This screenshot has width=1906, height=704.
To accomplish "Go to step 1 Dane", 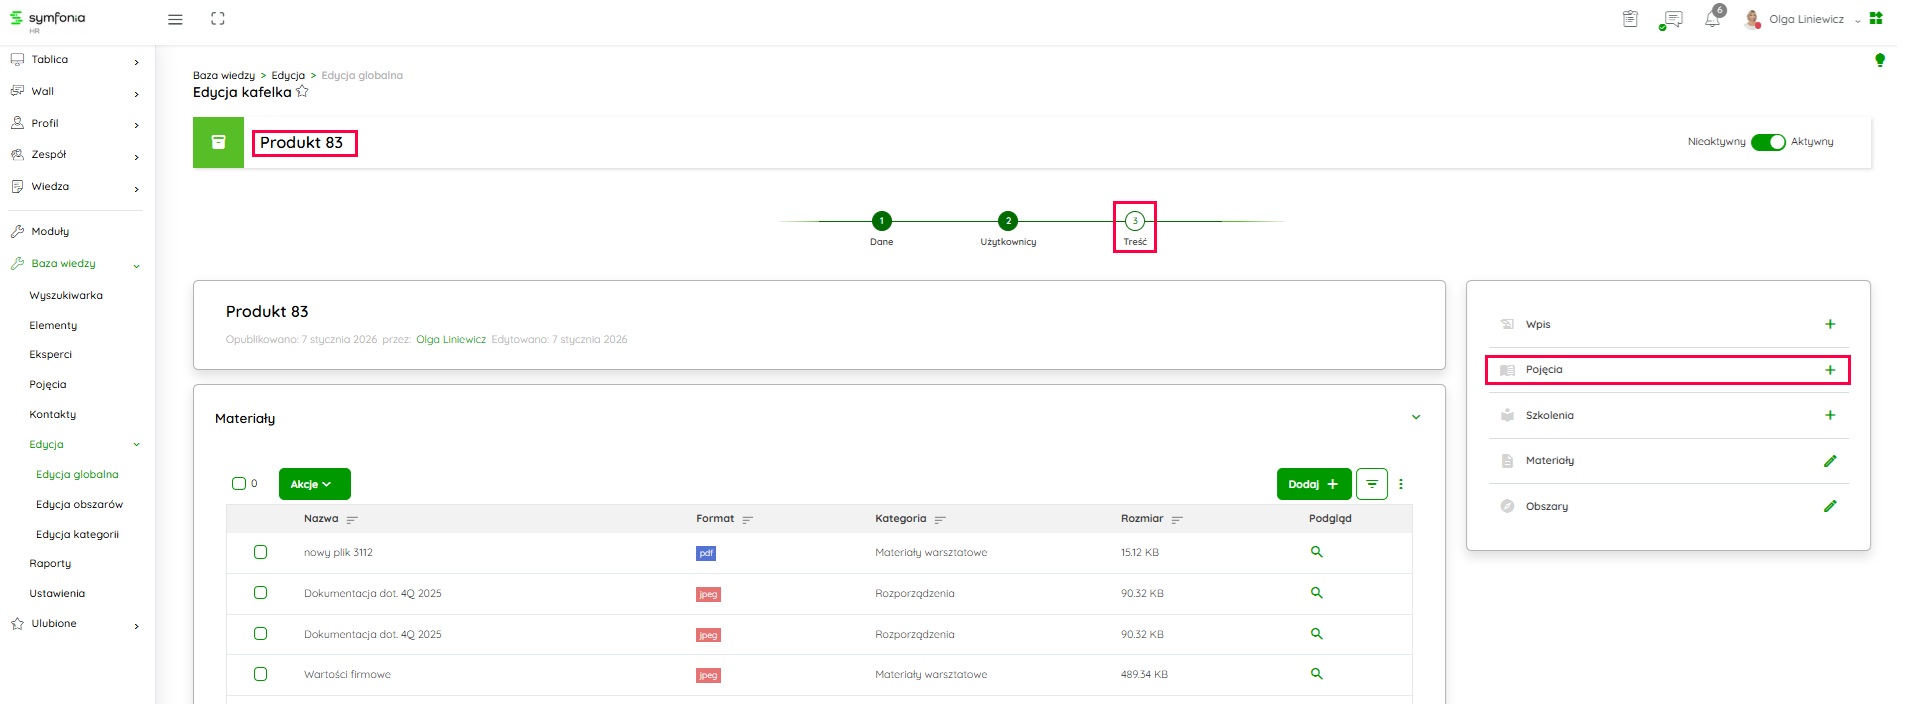I will tap(881, 221).
